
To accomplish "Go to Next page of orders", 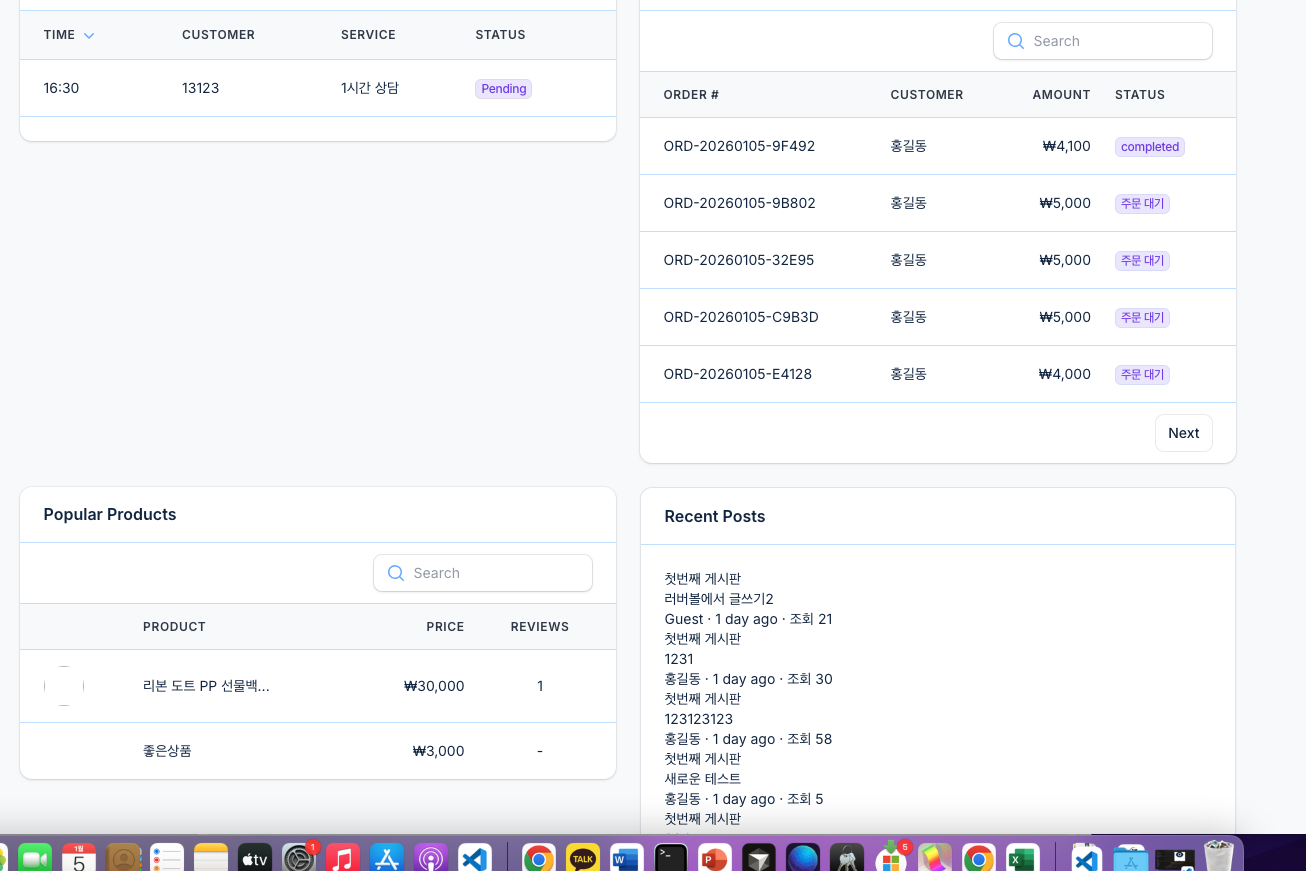I will point(1183,433).
